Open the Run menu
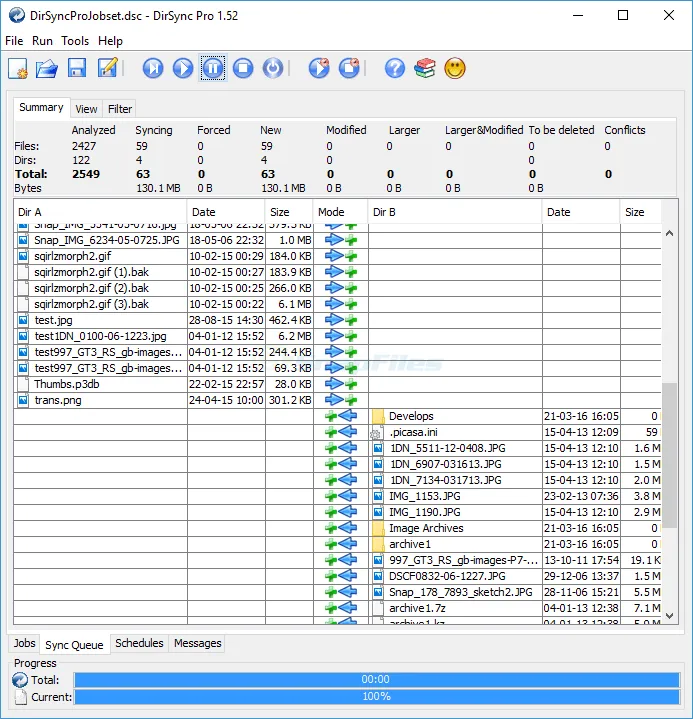 (x=42, y=41)
